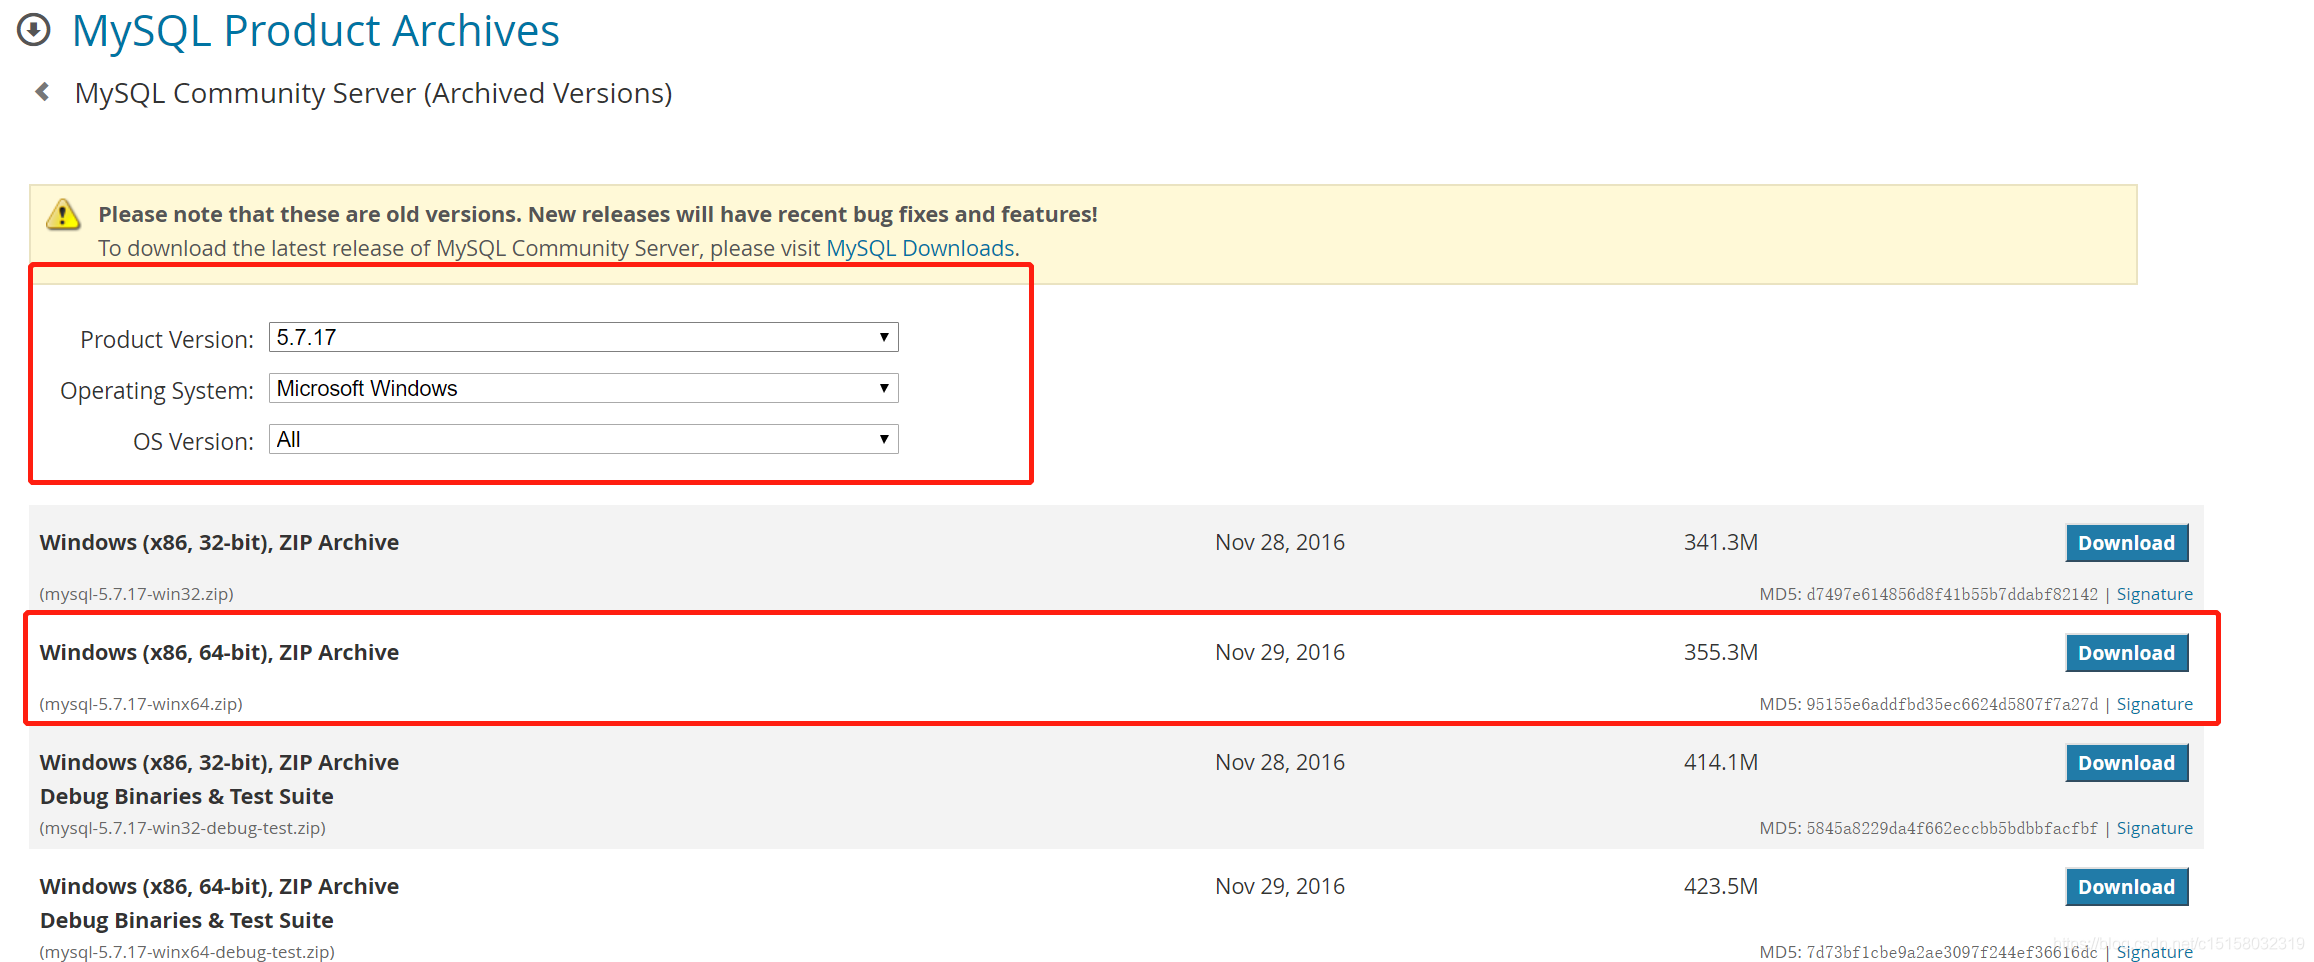Open the Product Version dropdown showing 5.7.17
The height and width of the screenshot is (962, 2314).
(583, 337)
